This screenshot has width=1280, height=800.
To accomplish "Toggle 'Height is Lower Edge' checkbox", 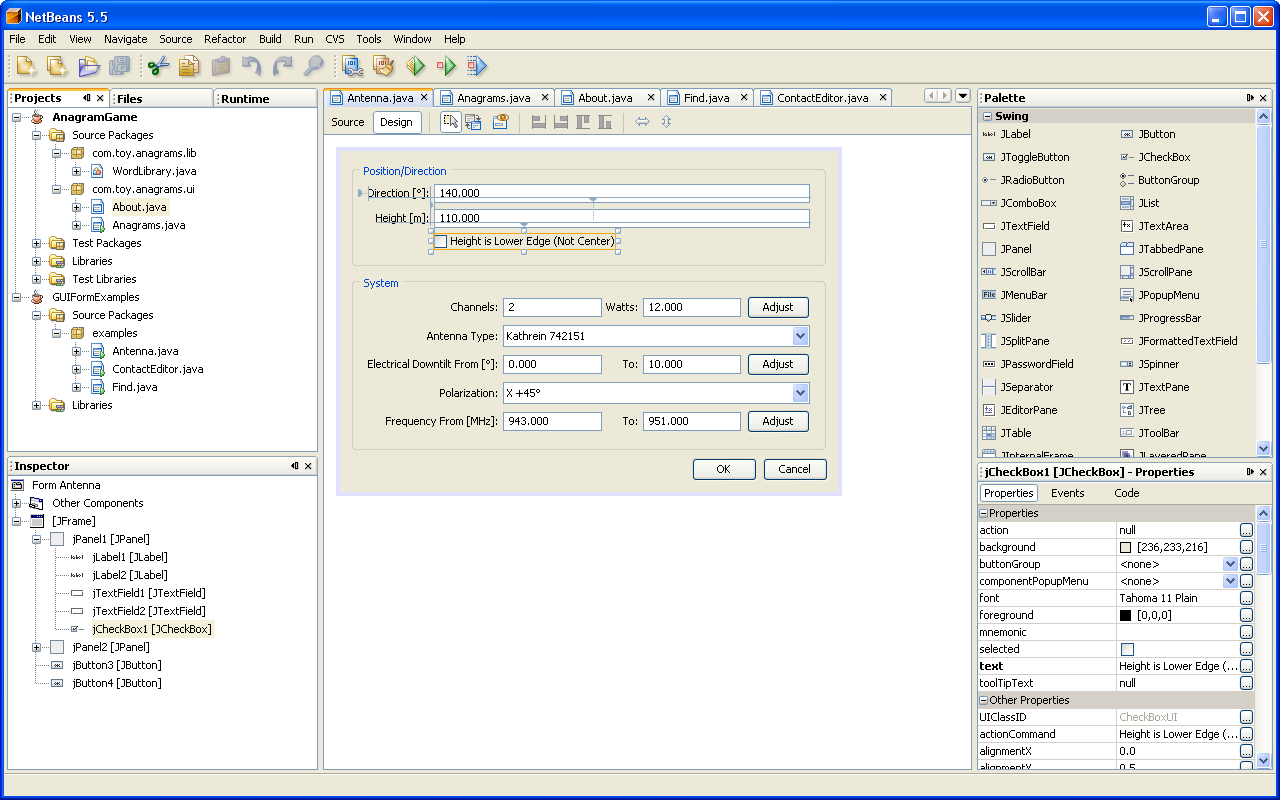I will pos(440,241).
